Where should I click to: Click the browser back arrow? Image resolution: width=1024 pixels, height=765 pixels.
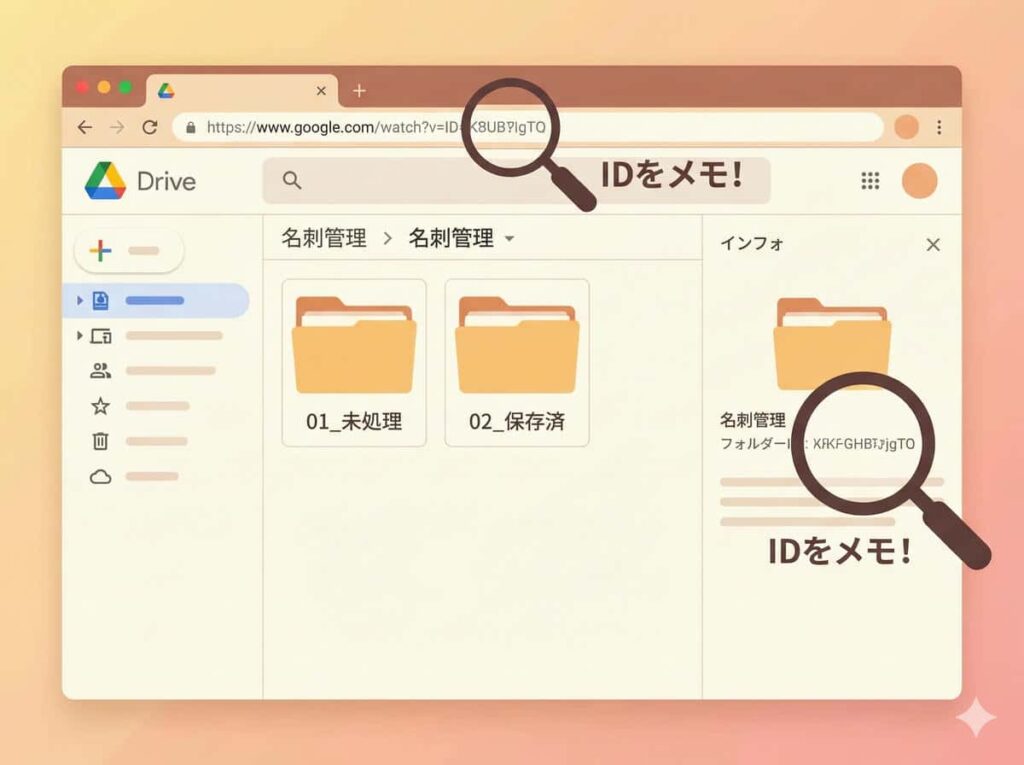(85, 127)
